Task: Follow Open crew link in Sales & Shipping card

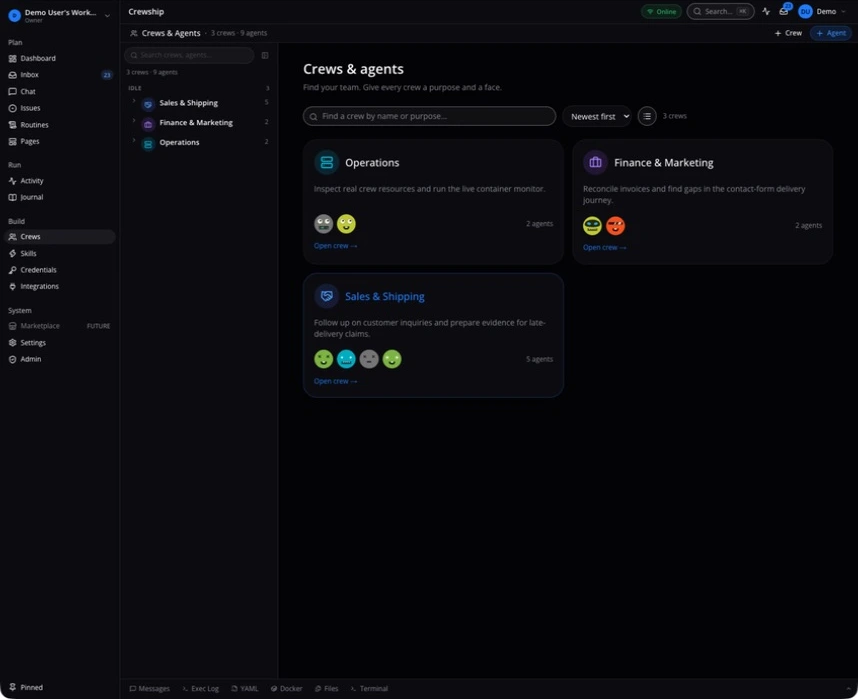Action: coord(335,381)
